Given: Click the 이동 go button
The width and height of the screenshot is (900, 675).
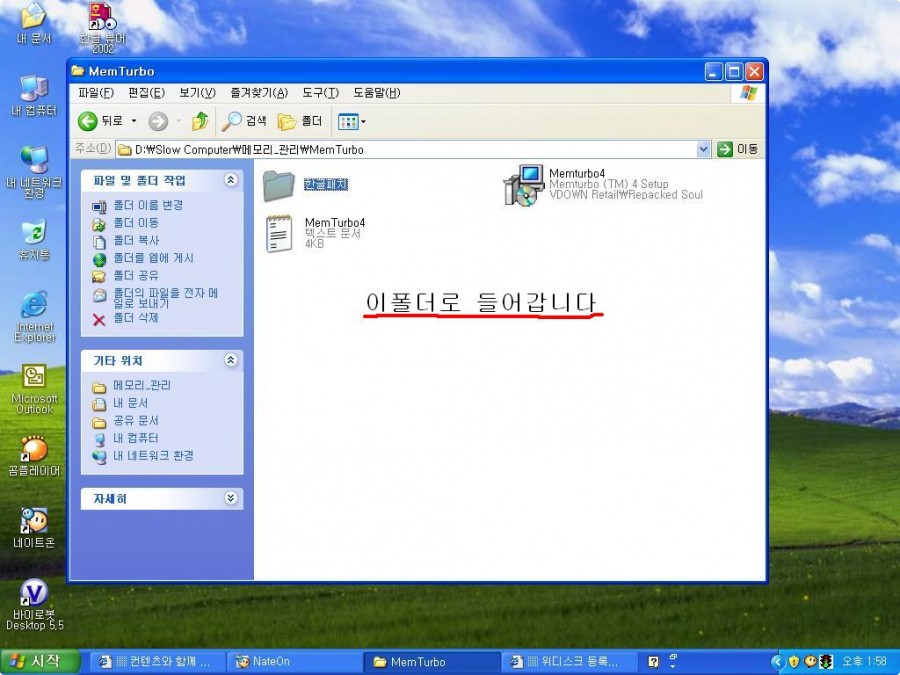Looking at the screenshot, I should pyautogui.click(x=738, y=149).
